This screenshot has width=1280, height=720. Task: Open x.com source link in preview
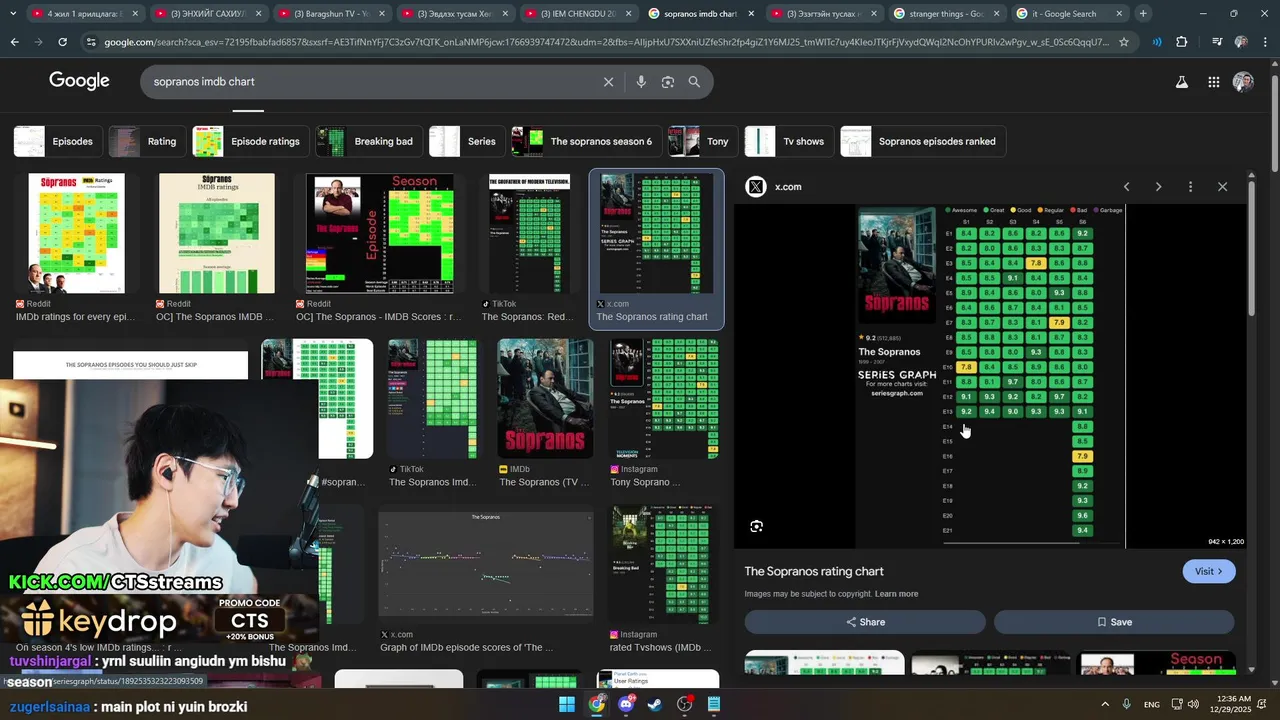774,187
